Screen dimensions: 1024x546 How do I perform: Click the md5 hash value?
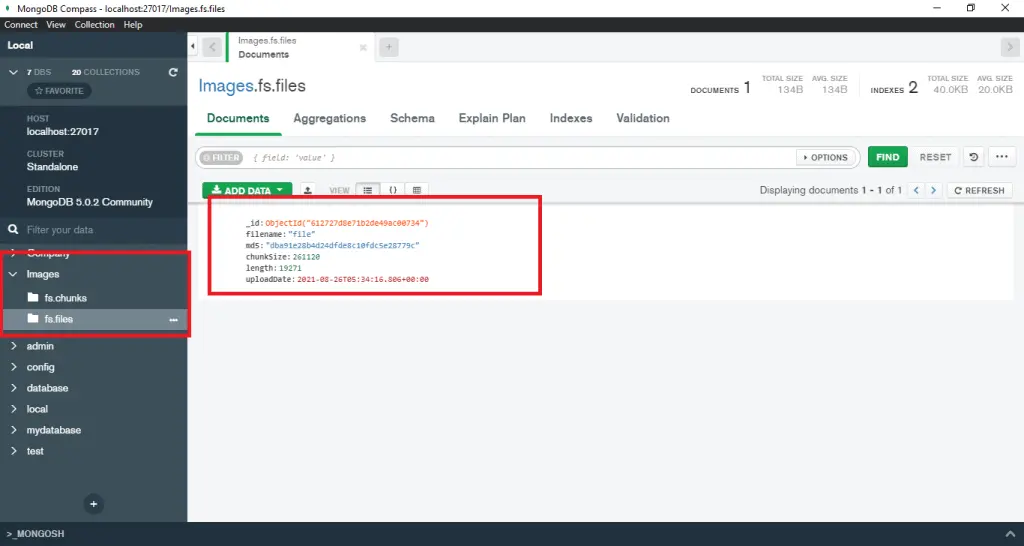(342, 246)
